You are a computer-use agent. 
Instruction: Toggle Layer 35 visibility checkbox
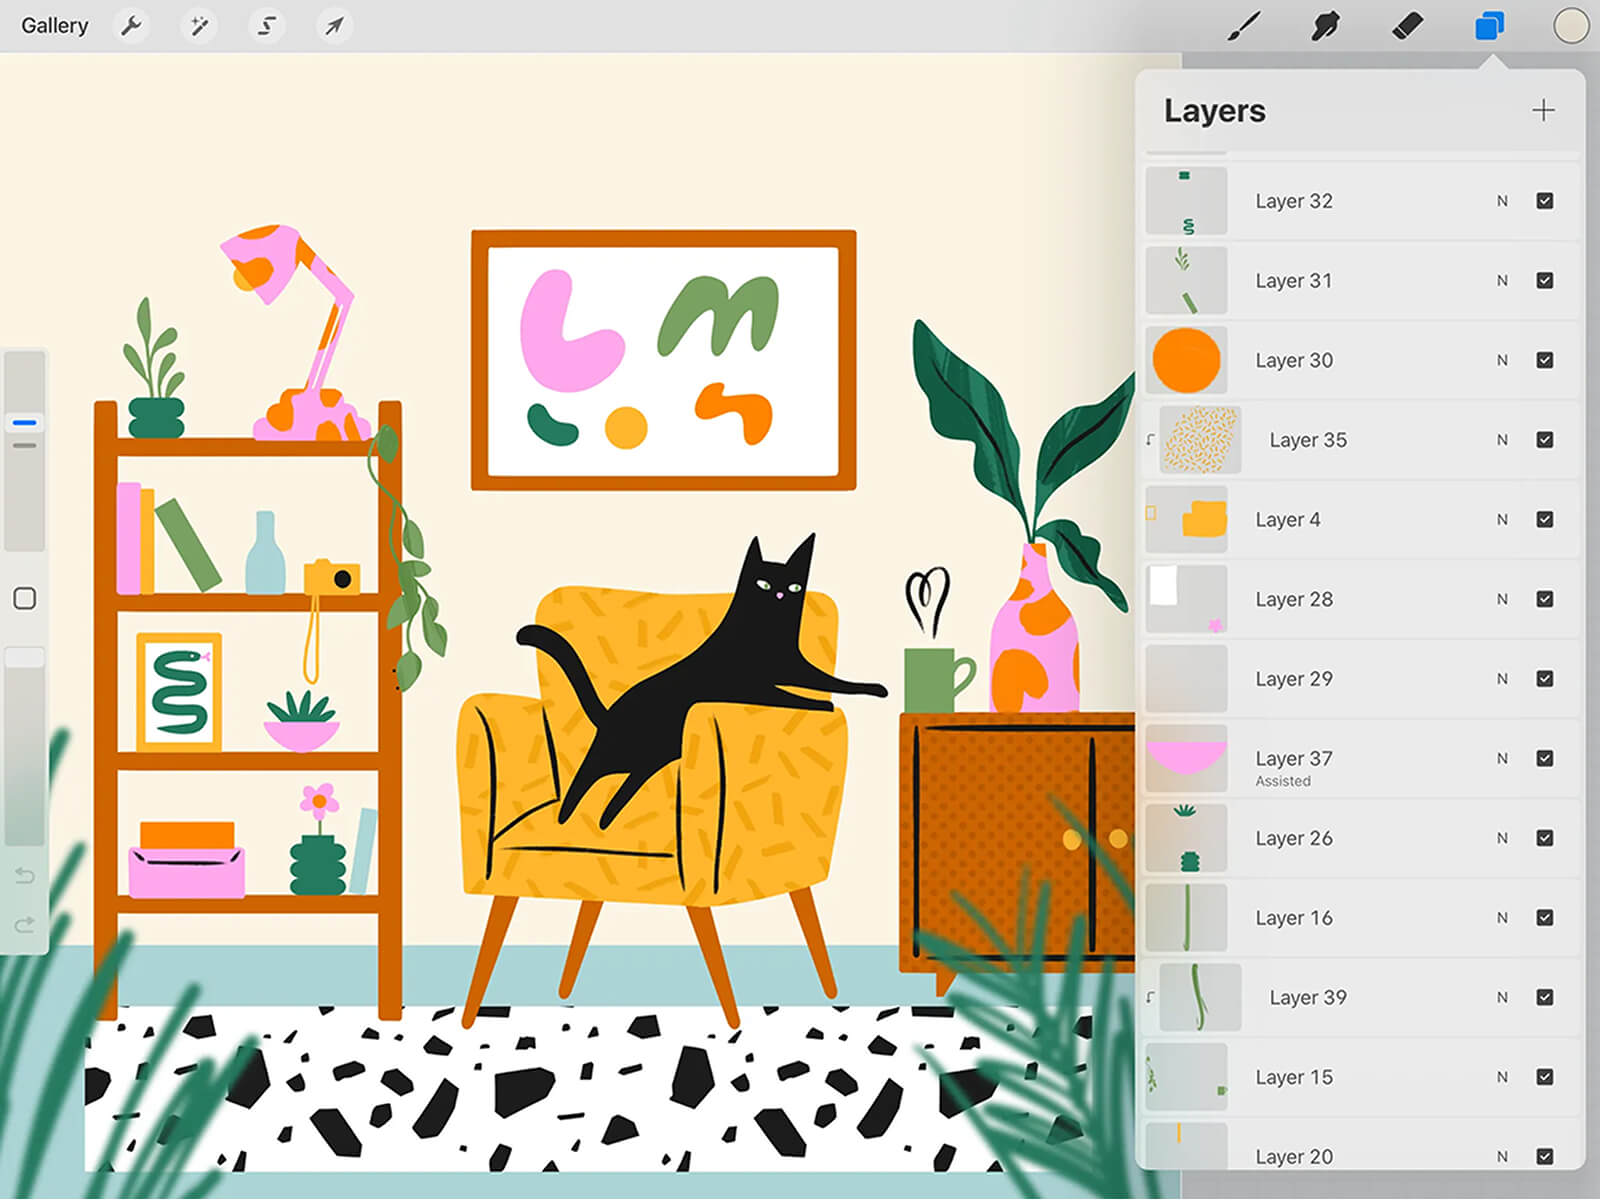pyautogui.click(x=1545, y=440)
